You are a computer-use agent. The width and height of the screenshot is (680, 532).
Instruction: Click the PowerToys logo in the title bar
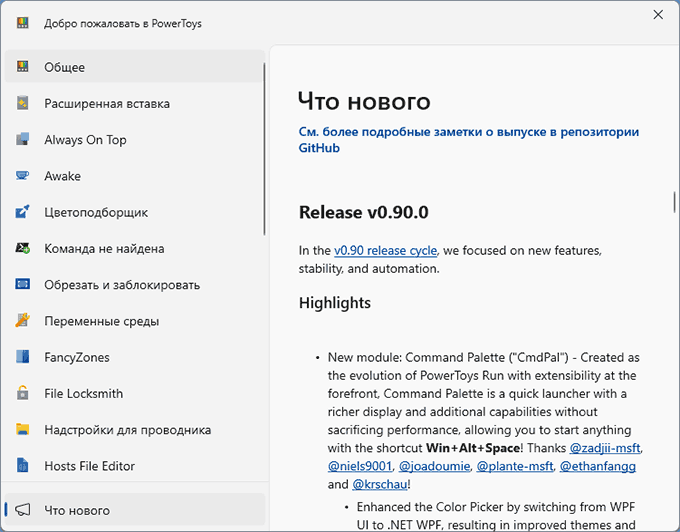(23, 23)
